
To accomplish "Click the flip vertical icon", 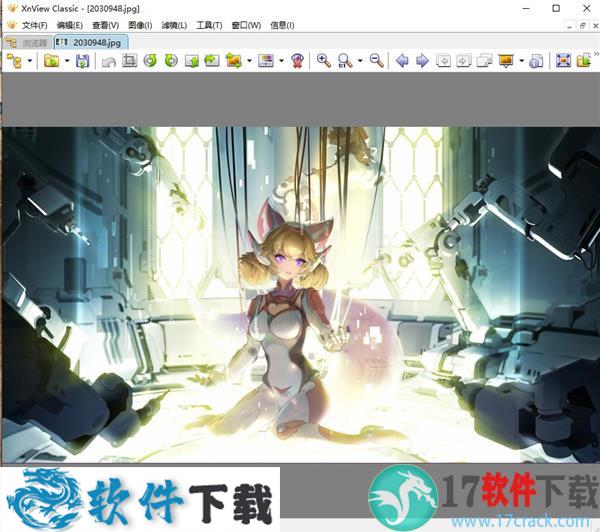I will coord(192,61).
